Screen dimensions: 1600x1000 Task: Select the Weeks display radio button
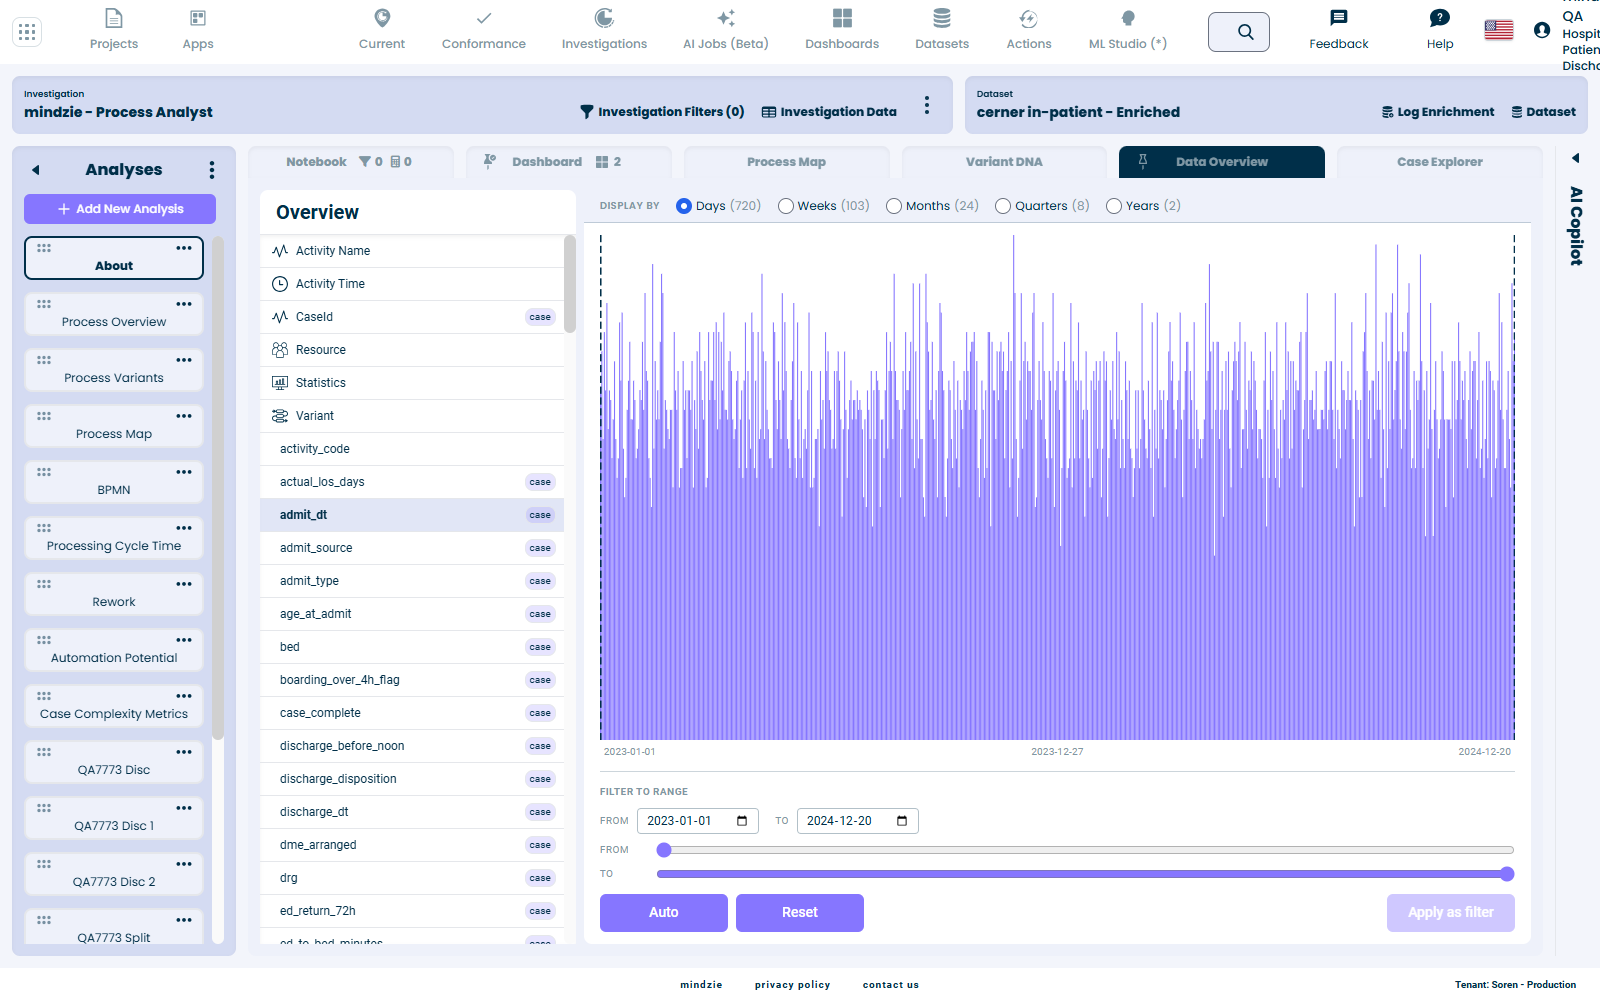(x=786, y=206)
